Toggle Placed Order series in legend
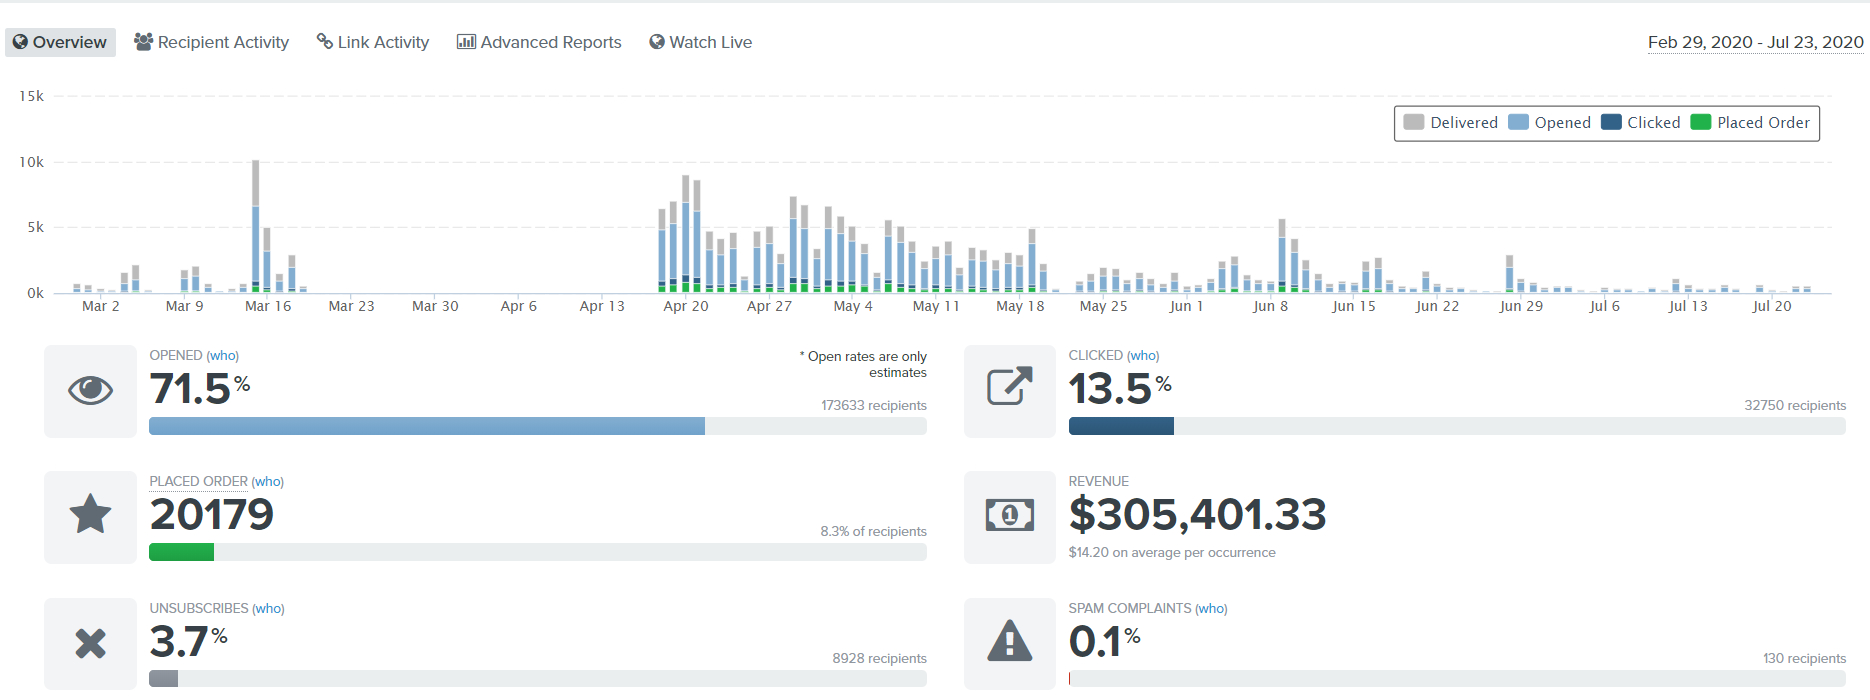The image size is (1870, 700). point(1751,123)
